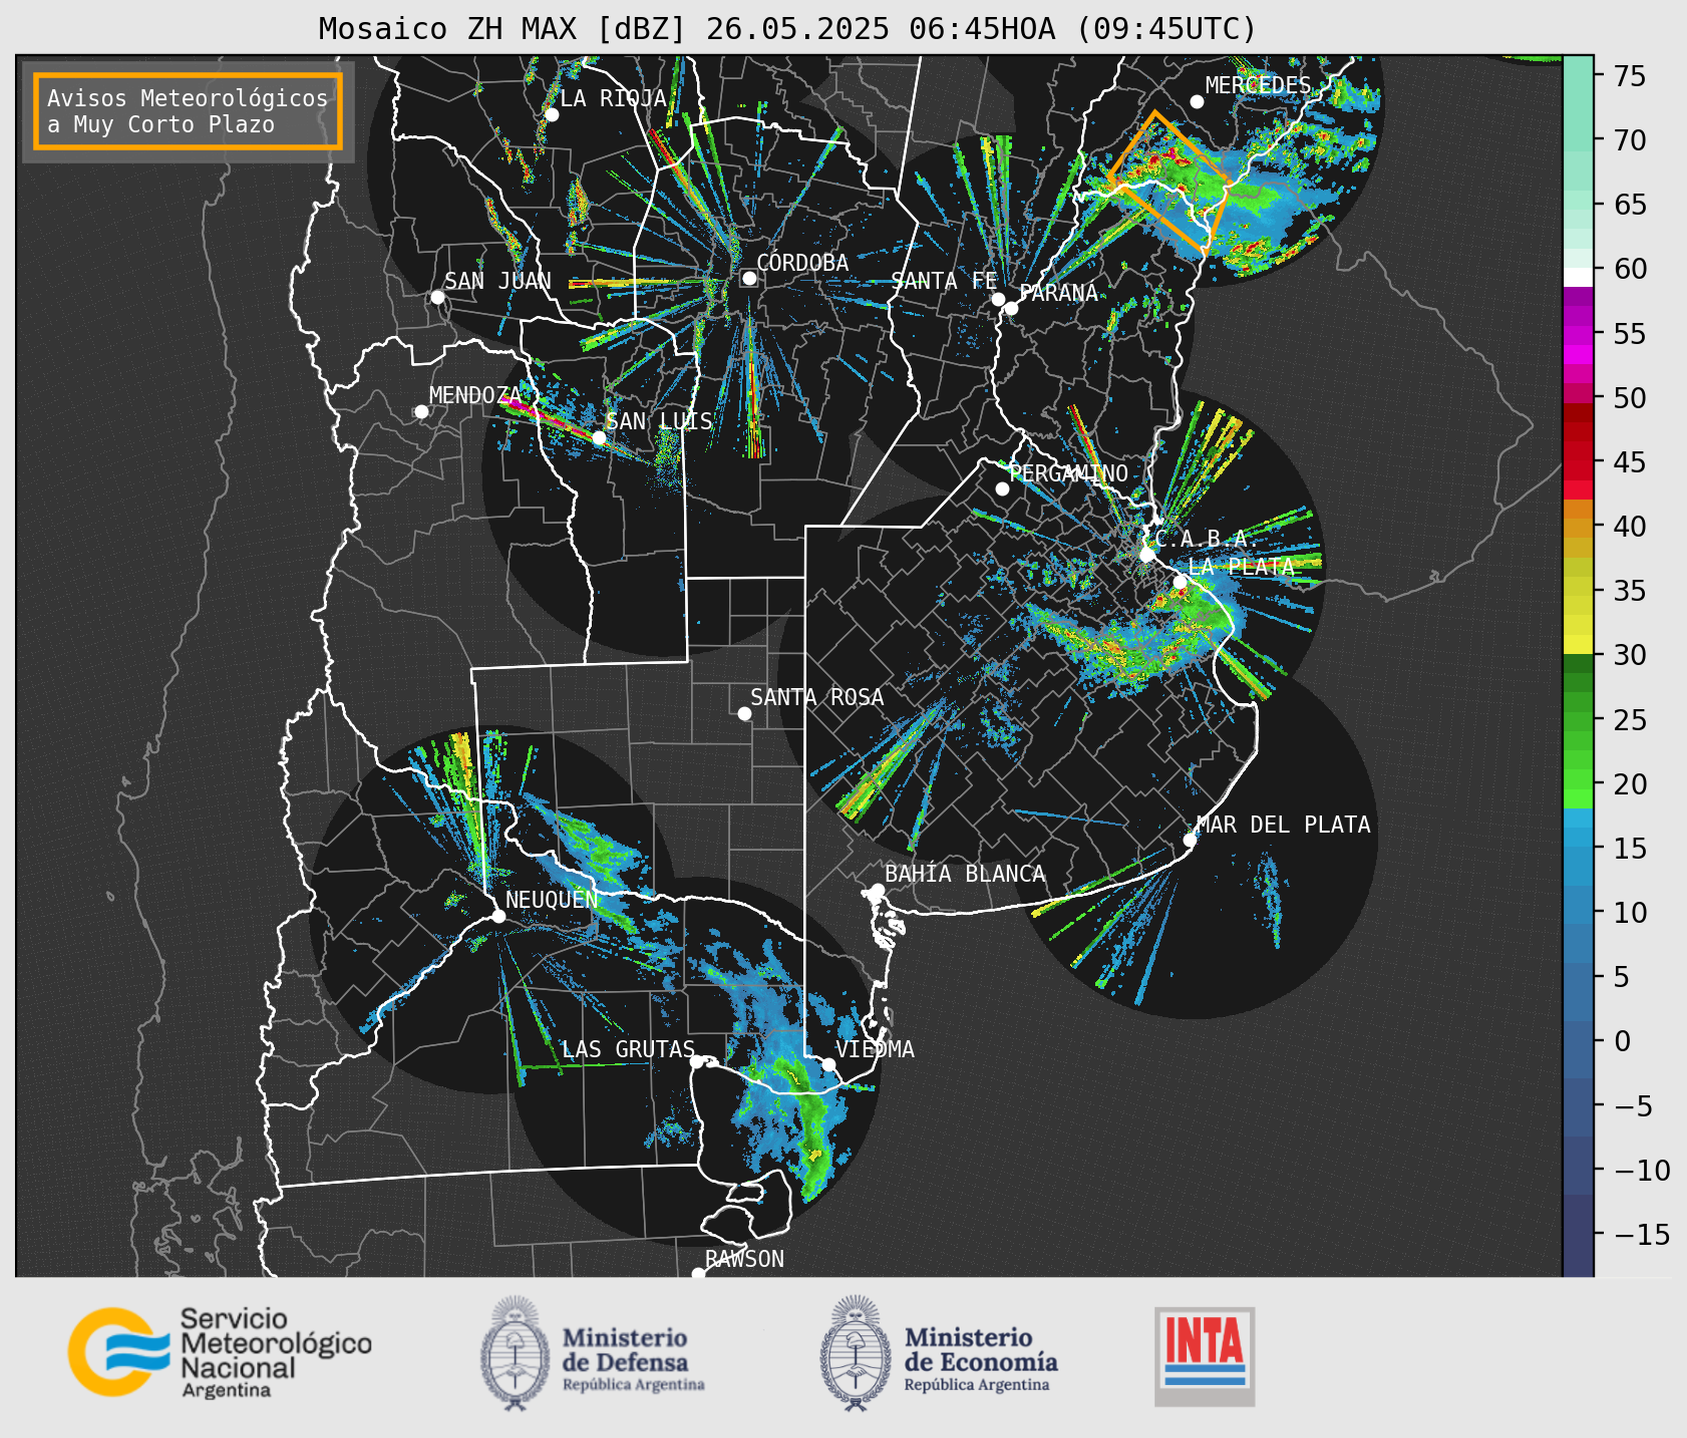Screen dimensions: 1687x1438
Task: Click the 25 dBZ green color scale segment
Action: (x=1578, y=720)
